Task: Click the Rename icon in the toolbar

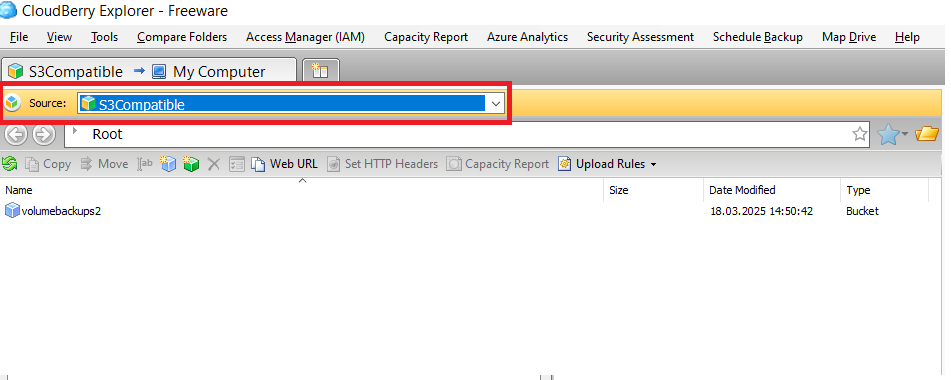Action: (145, 164)
